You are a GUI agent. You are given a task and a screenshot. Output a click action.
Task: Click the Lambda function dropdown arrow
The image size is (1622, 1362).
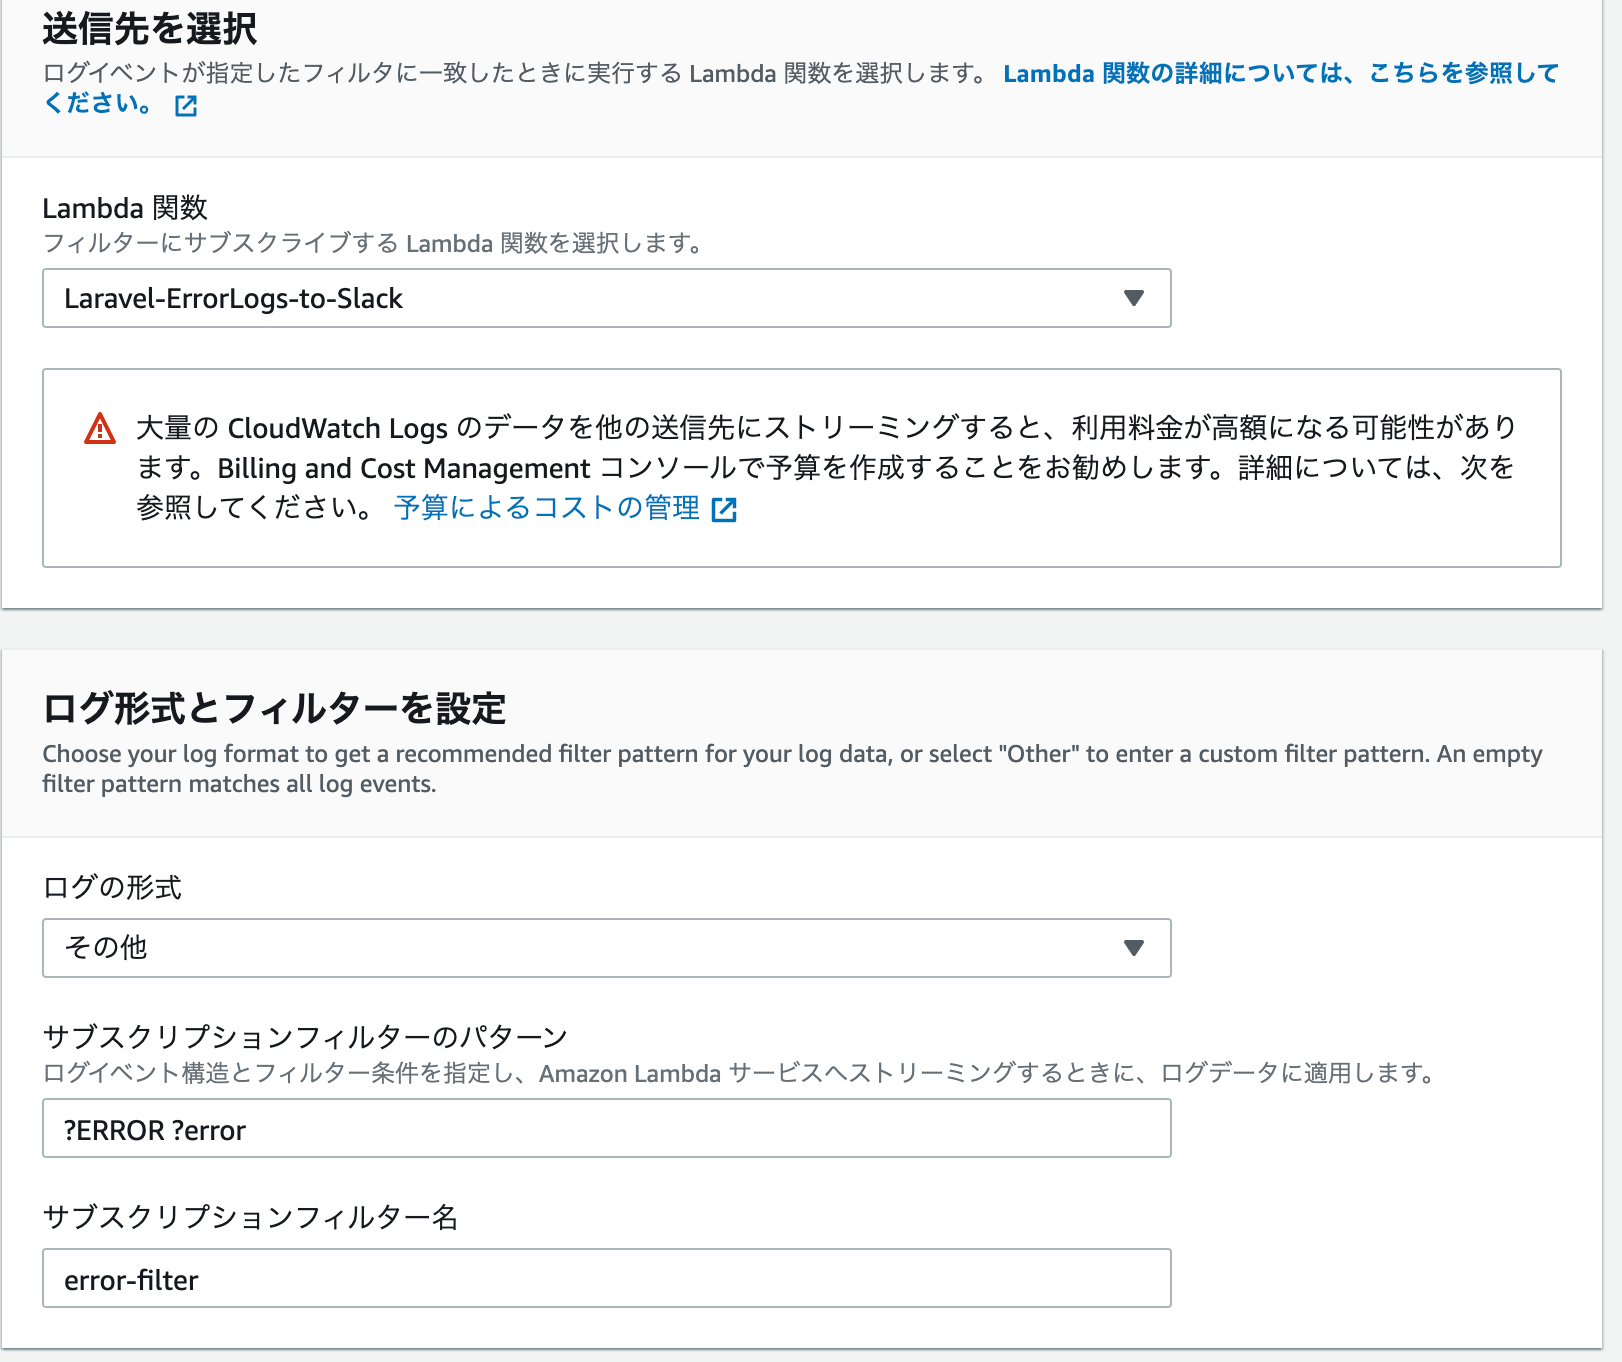[x=1133, y=298]
